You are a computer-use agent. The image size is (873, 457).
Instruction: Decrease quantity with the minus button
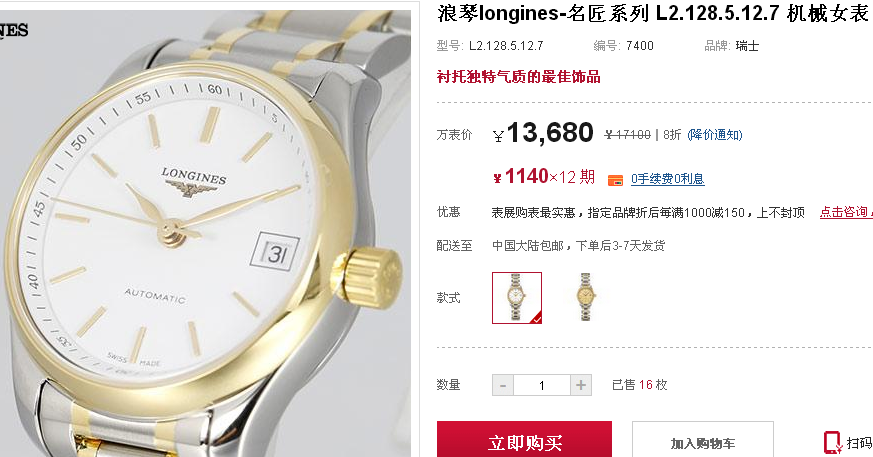point(503,385)
